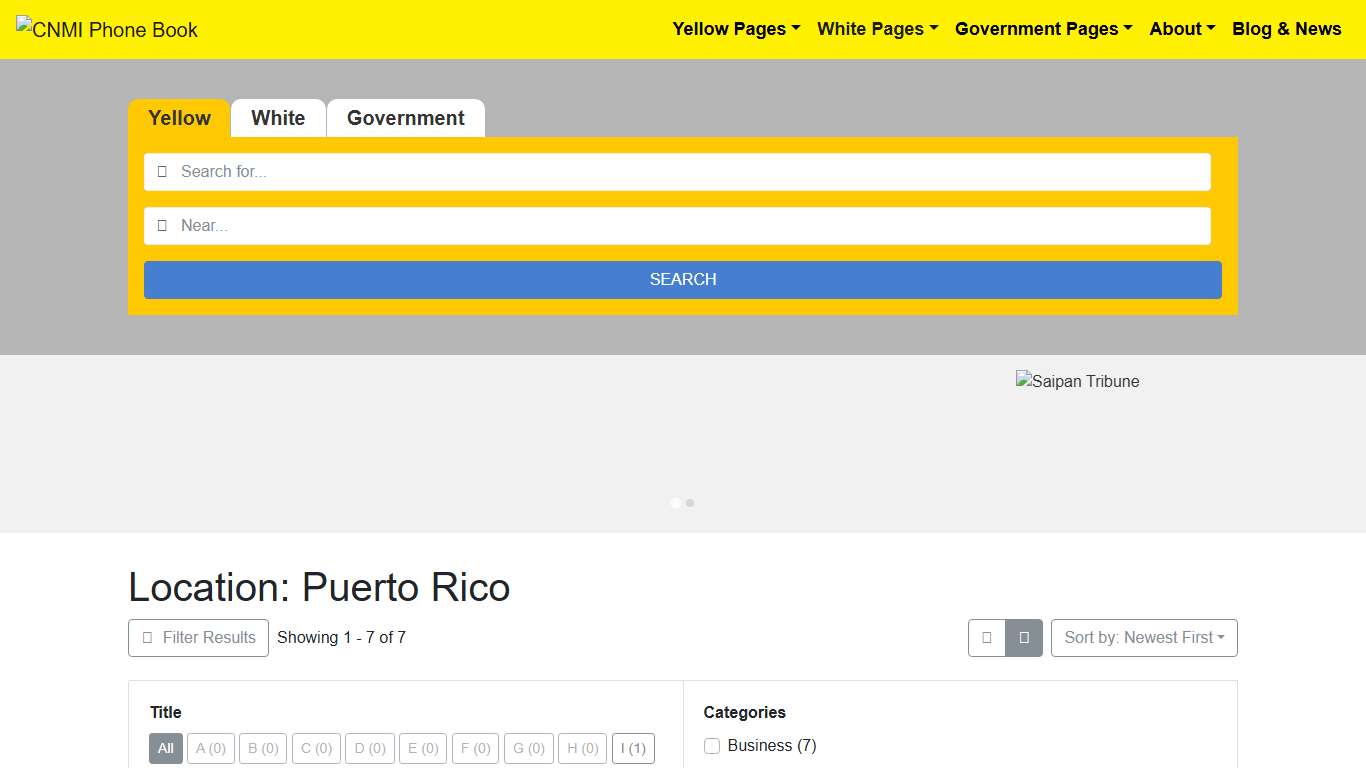The height and width of the screenshot is (768, 1366).
Task: Click the location pin icon in Near field
Action: click(162, 225)
